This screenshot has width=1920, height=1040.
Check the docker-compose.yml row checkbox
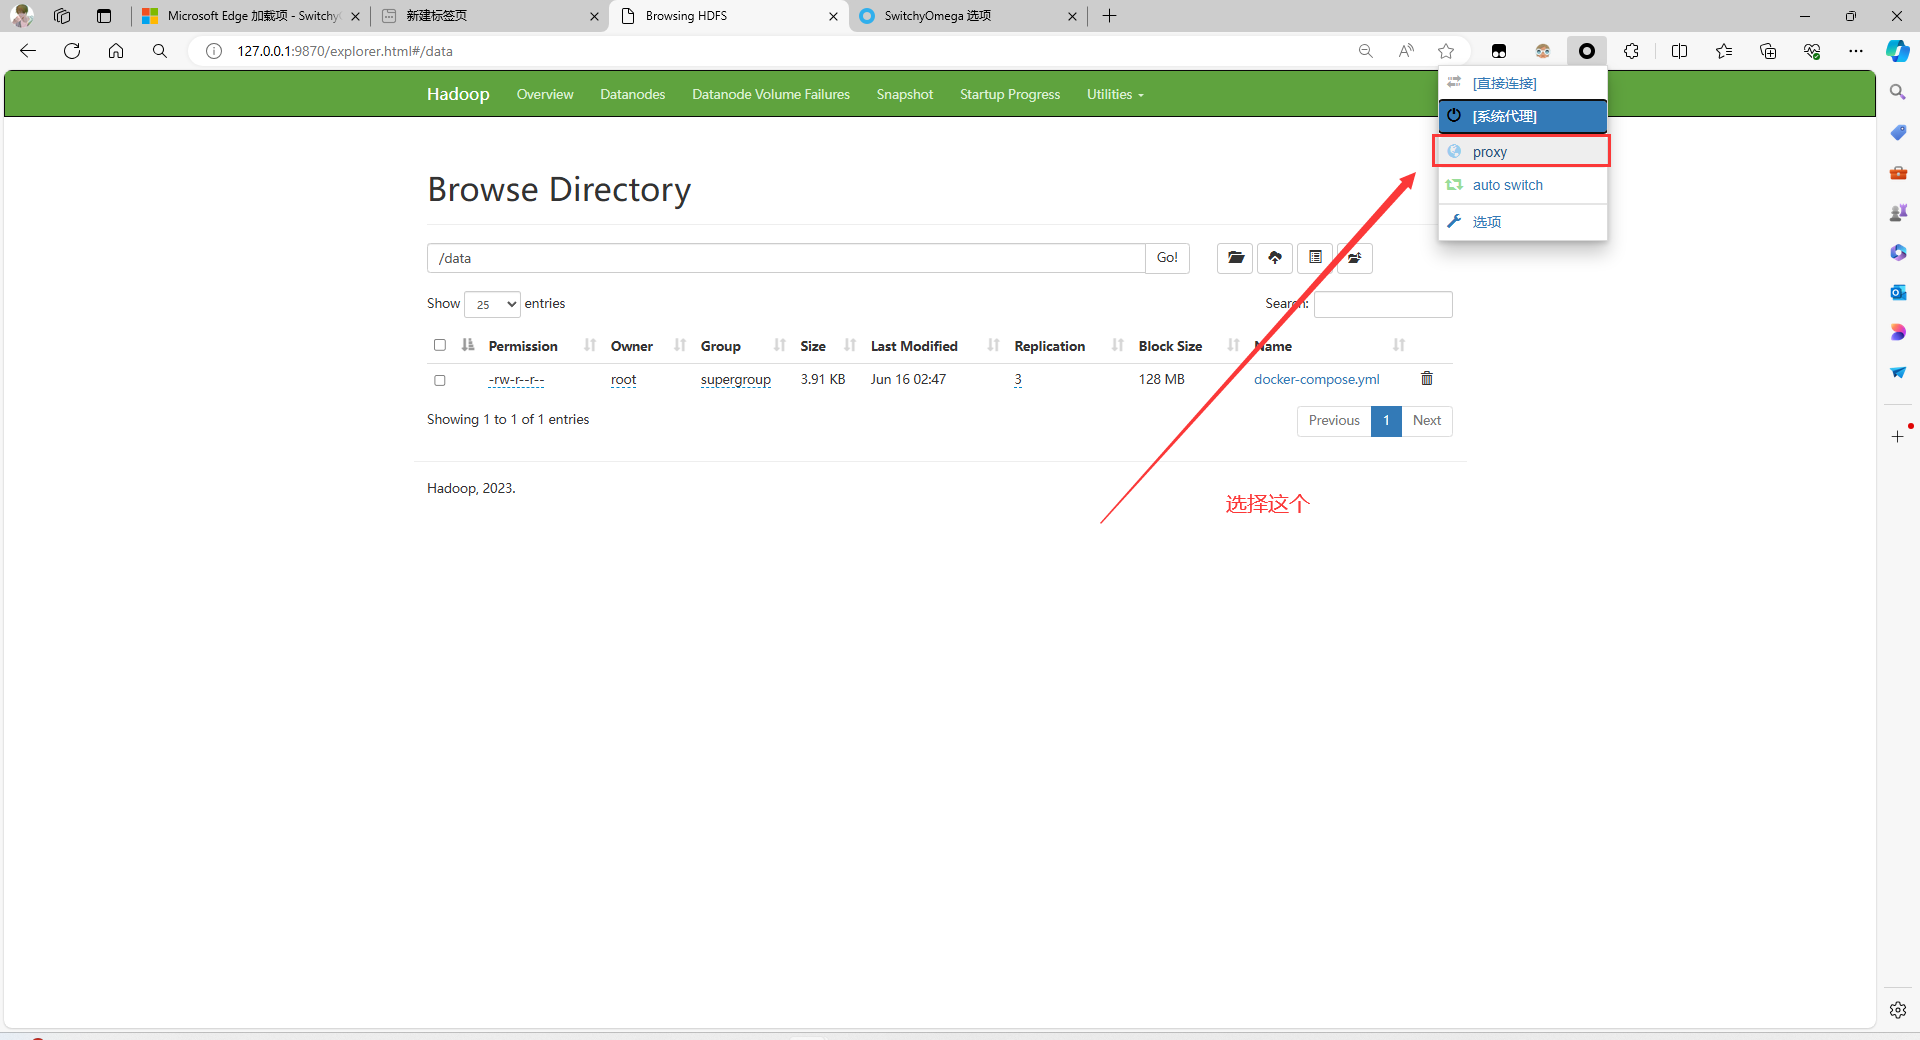pos(440,380)
